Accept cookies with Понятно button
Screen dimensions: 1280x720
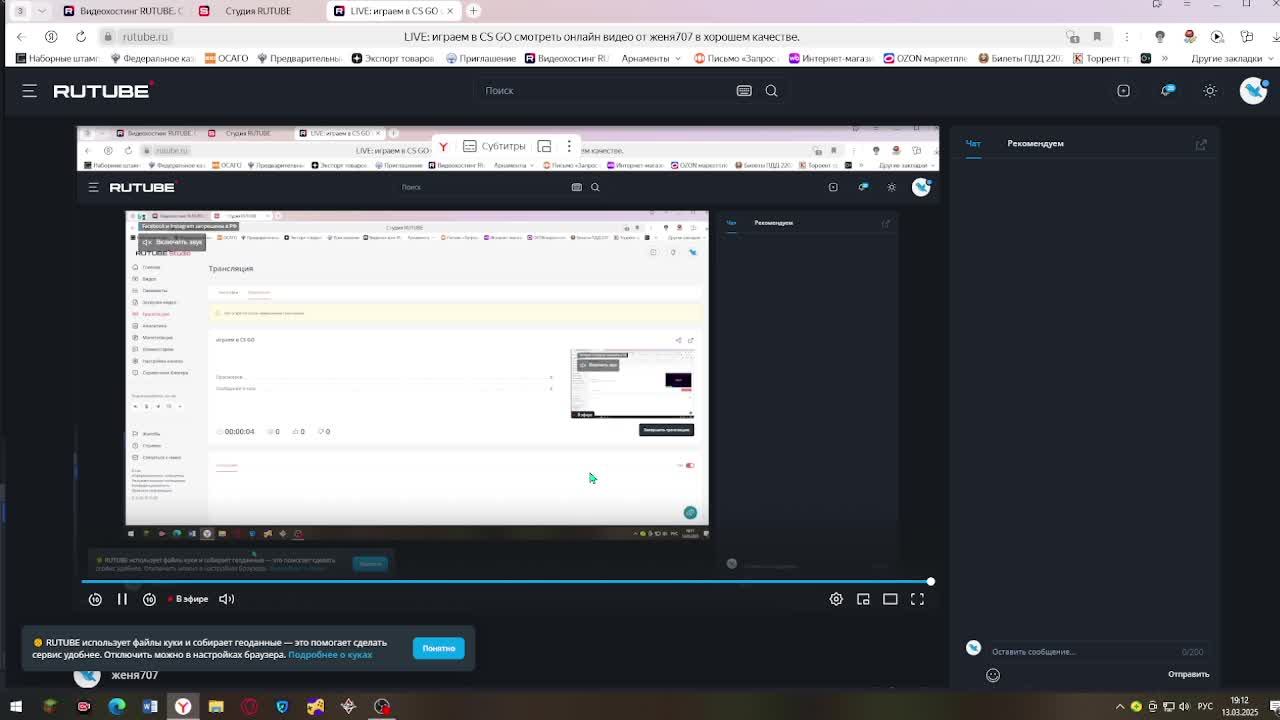(438, 648)
